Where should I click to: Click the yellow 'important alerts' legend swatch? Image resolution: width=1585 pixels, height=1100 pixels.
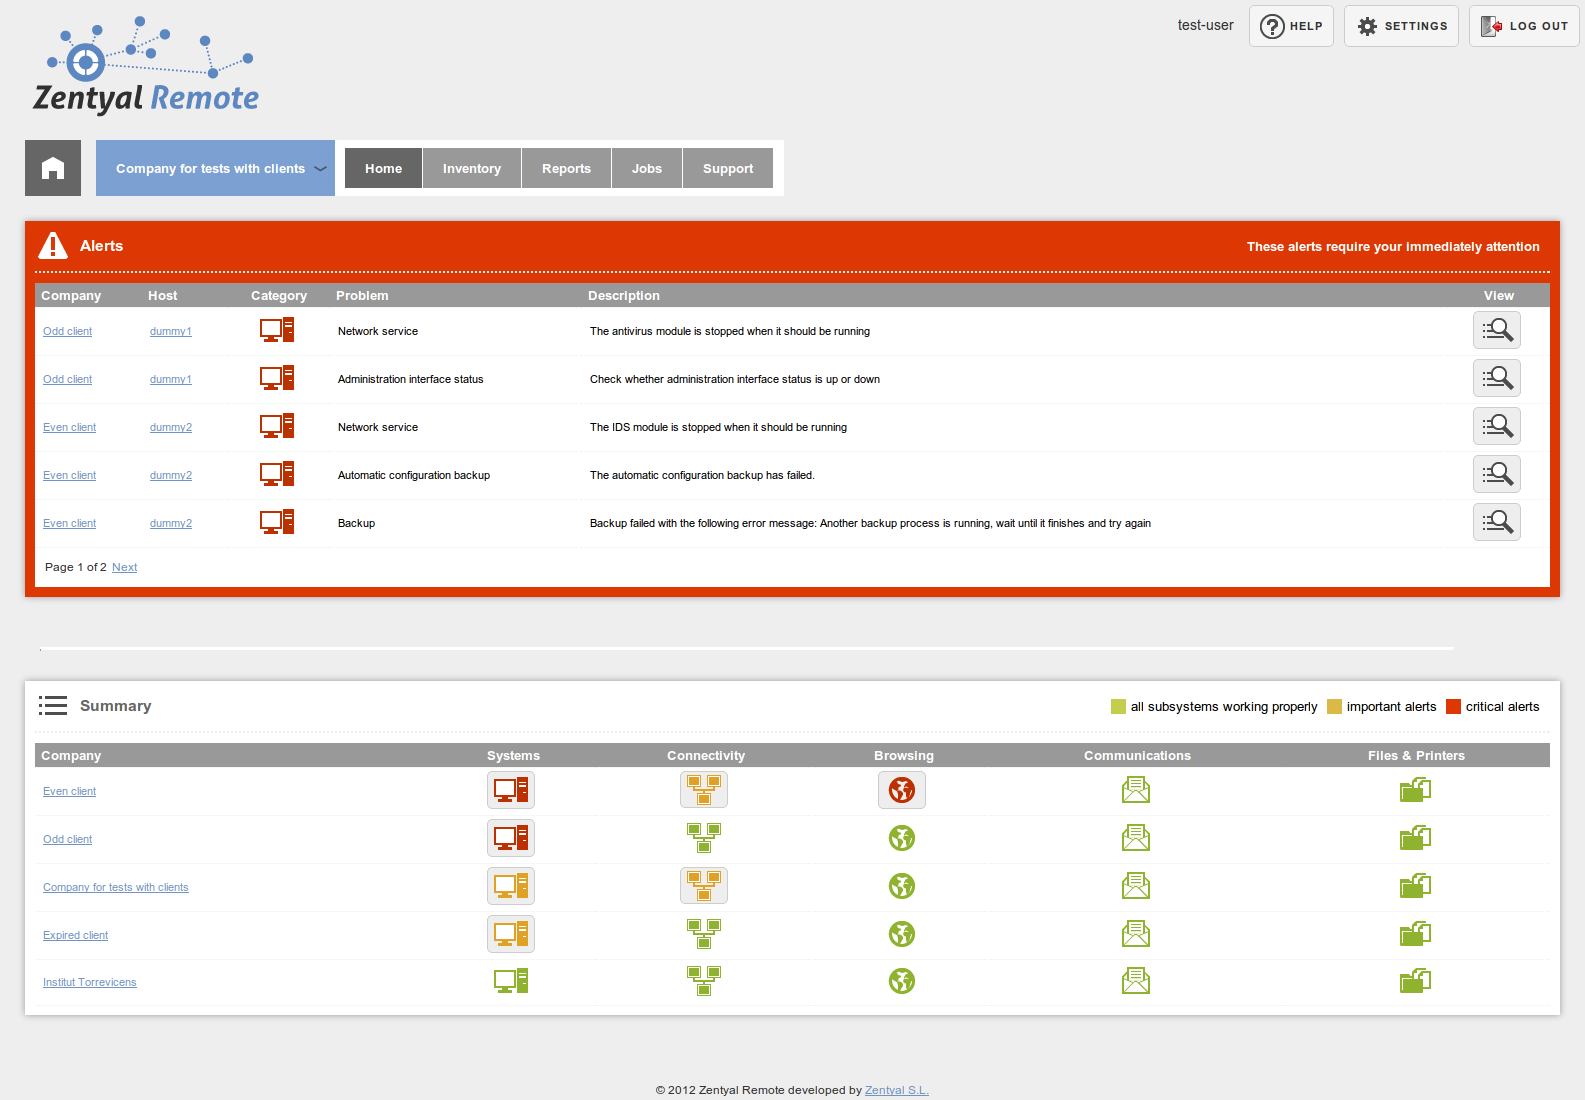point(1334,707)
